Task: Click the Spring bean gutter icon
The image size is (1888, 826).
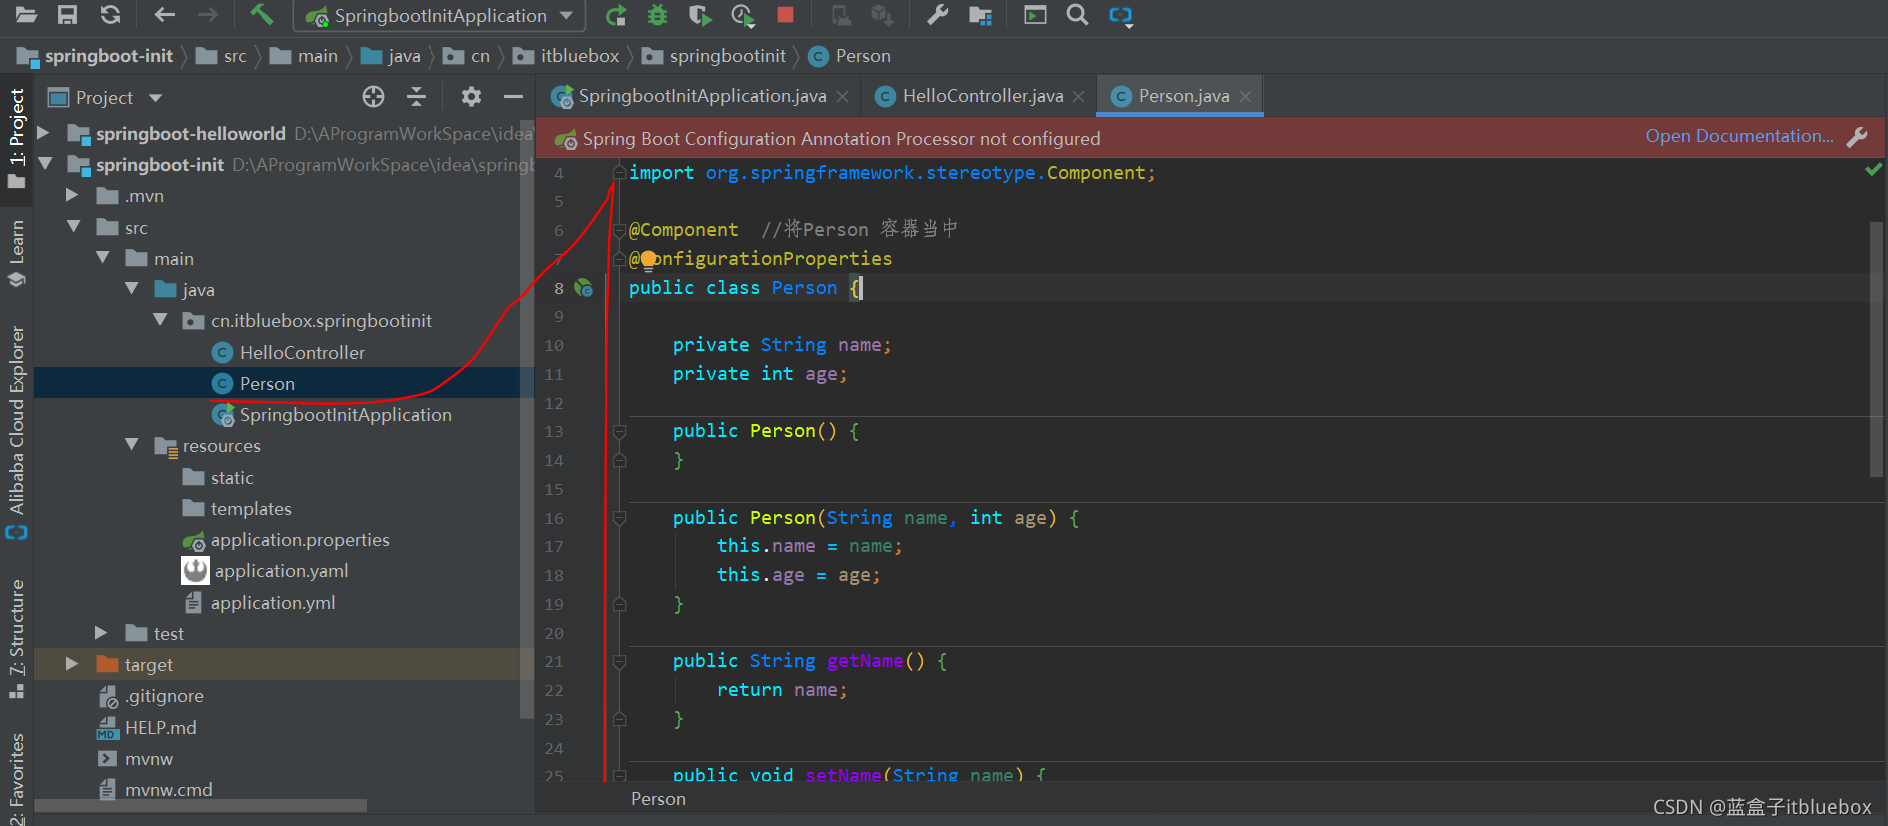Action: pos(584,288)
